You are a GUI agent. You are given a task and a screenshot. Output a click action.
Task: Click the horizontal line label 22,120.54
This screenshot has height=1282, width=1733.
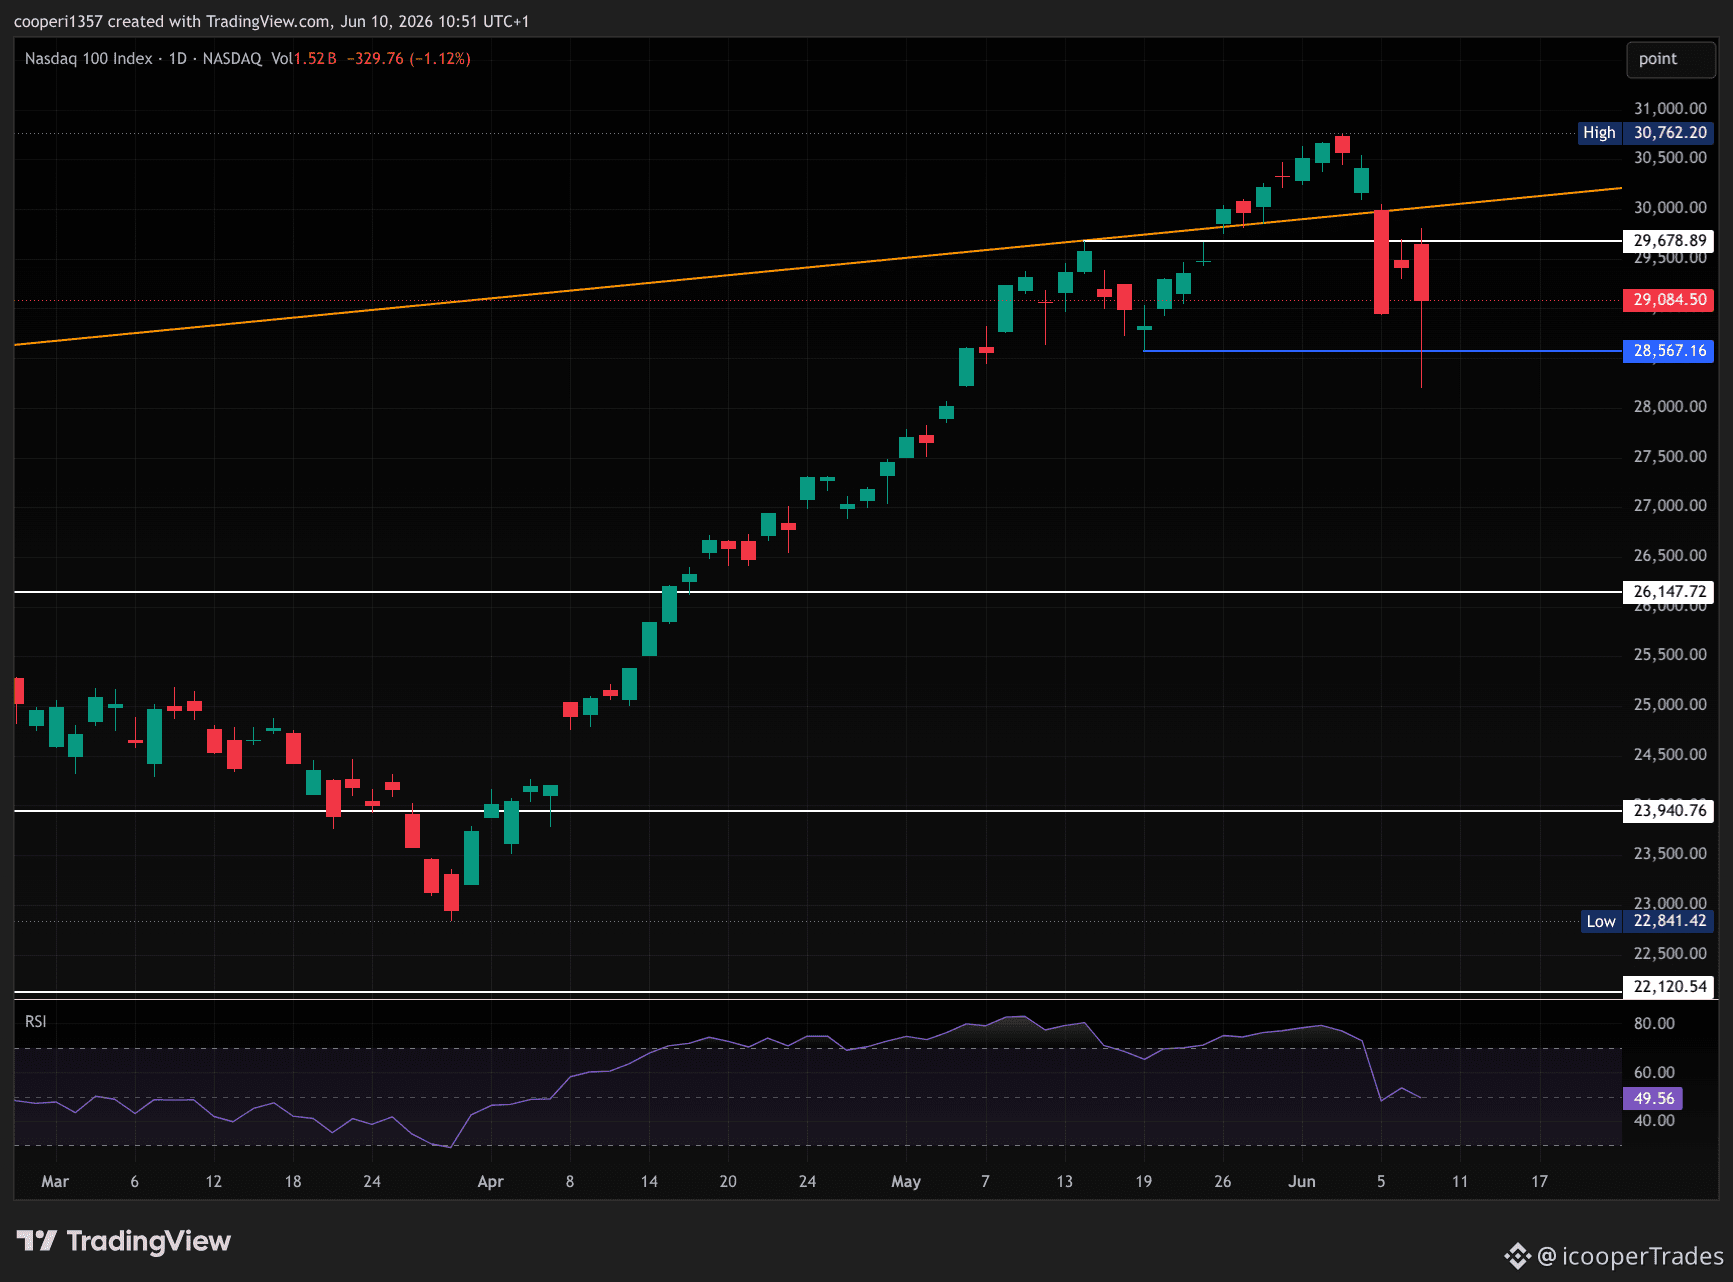(1669, 987)
